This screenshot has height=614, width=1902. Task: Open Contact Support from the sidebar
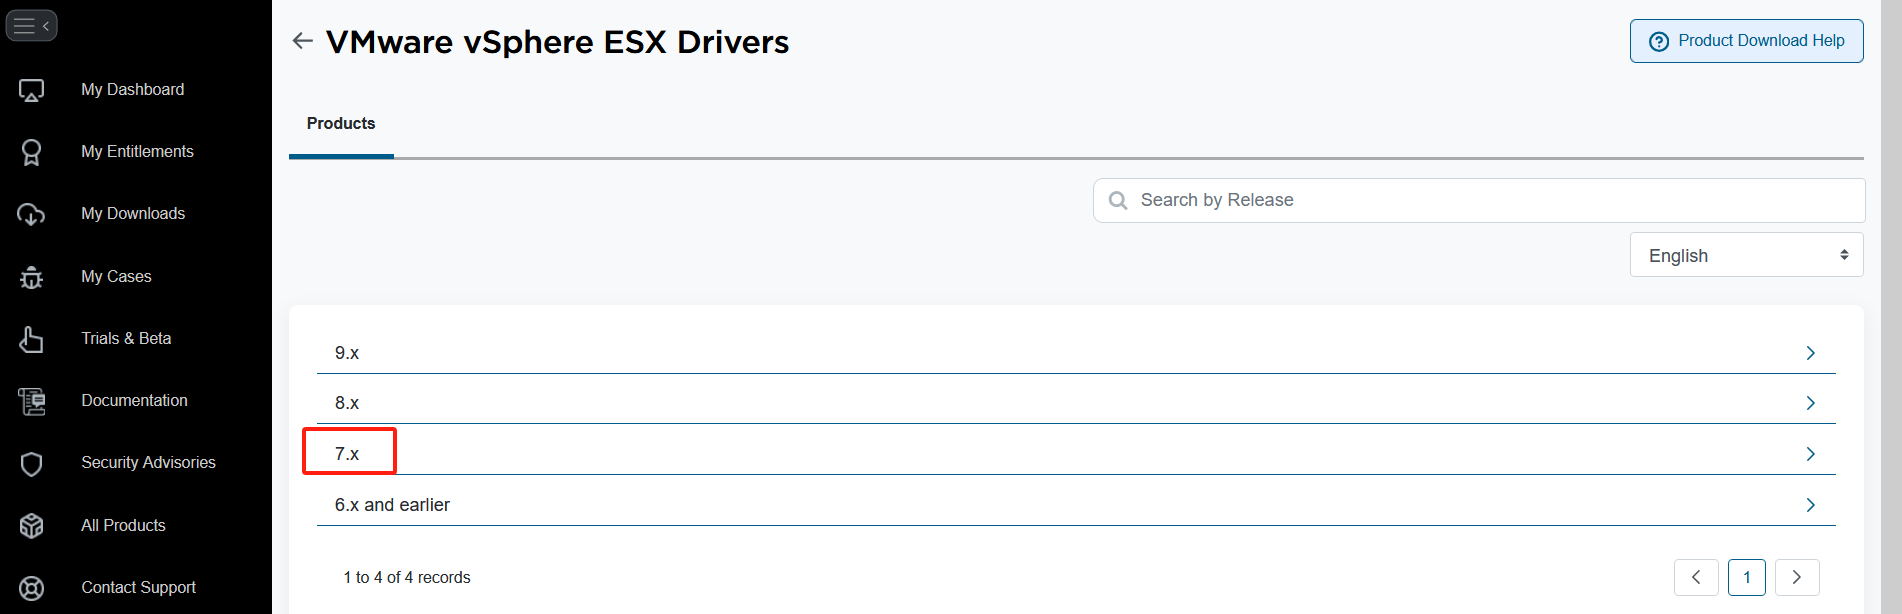138,588
